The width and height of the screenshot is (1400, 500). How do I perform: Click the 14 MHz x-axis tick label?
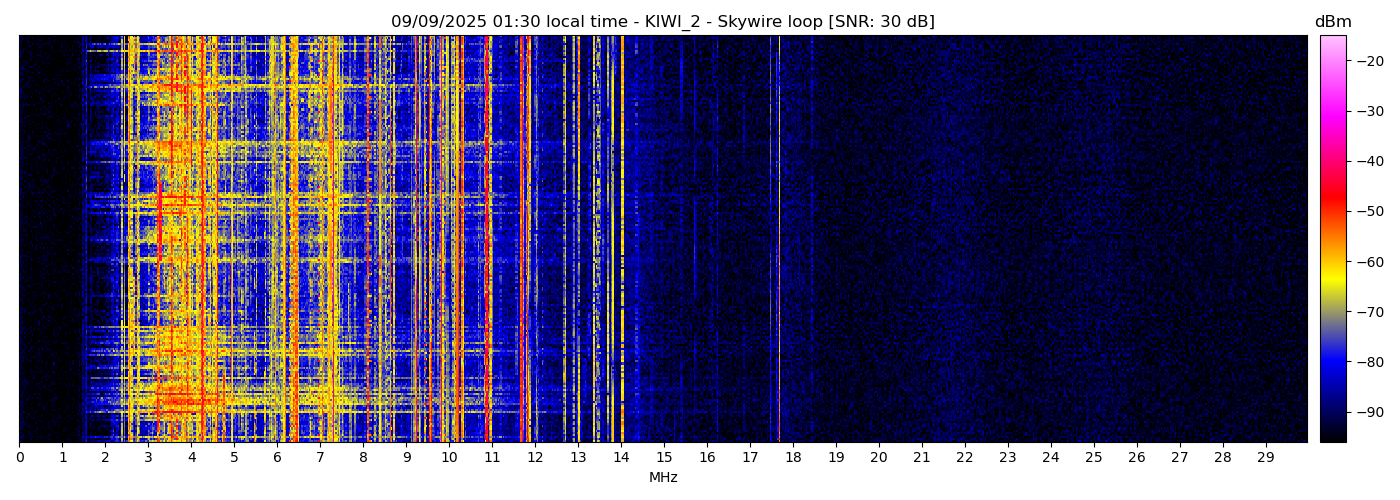click(621, 458)
